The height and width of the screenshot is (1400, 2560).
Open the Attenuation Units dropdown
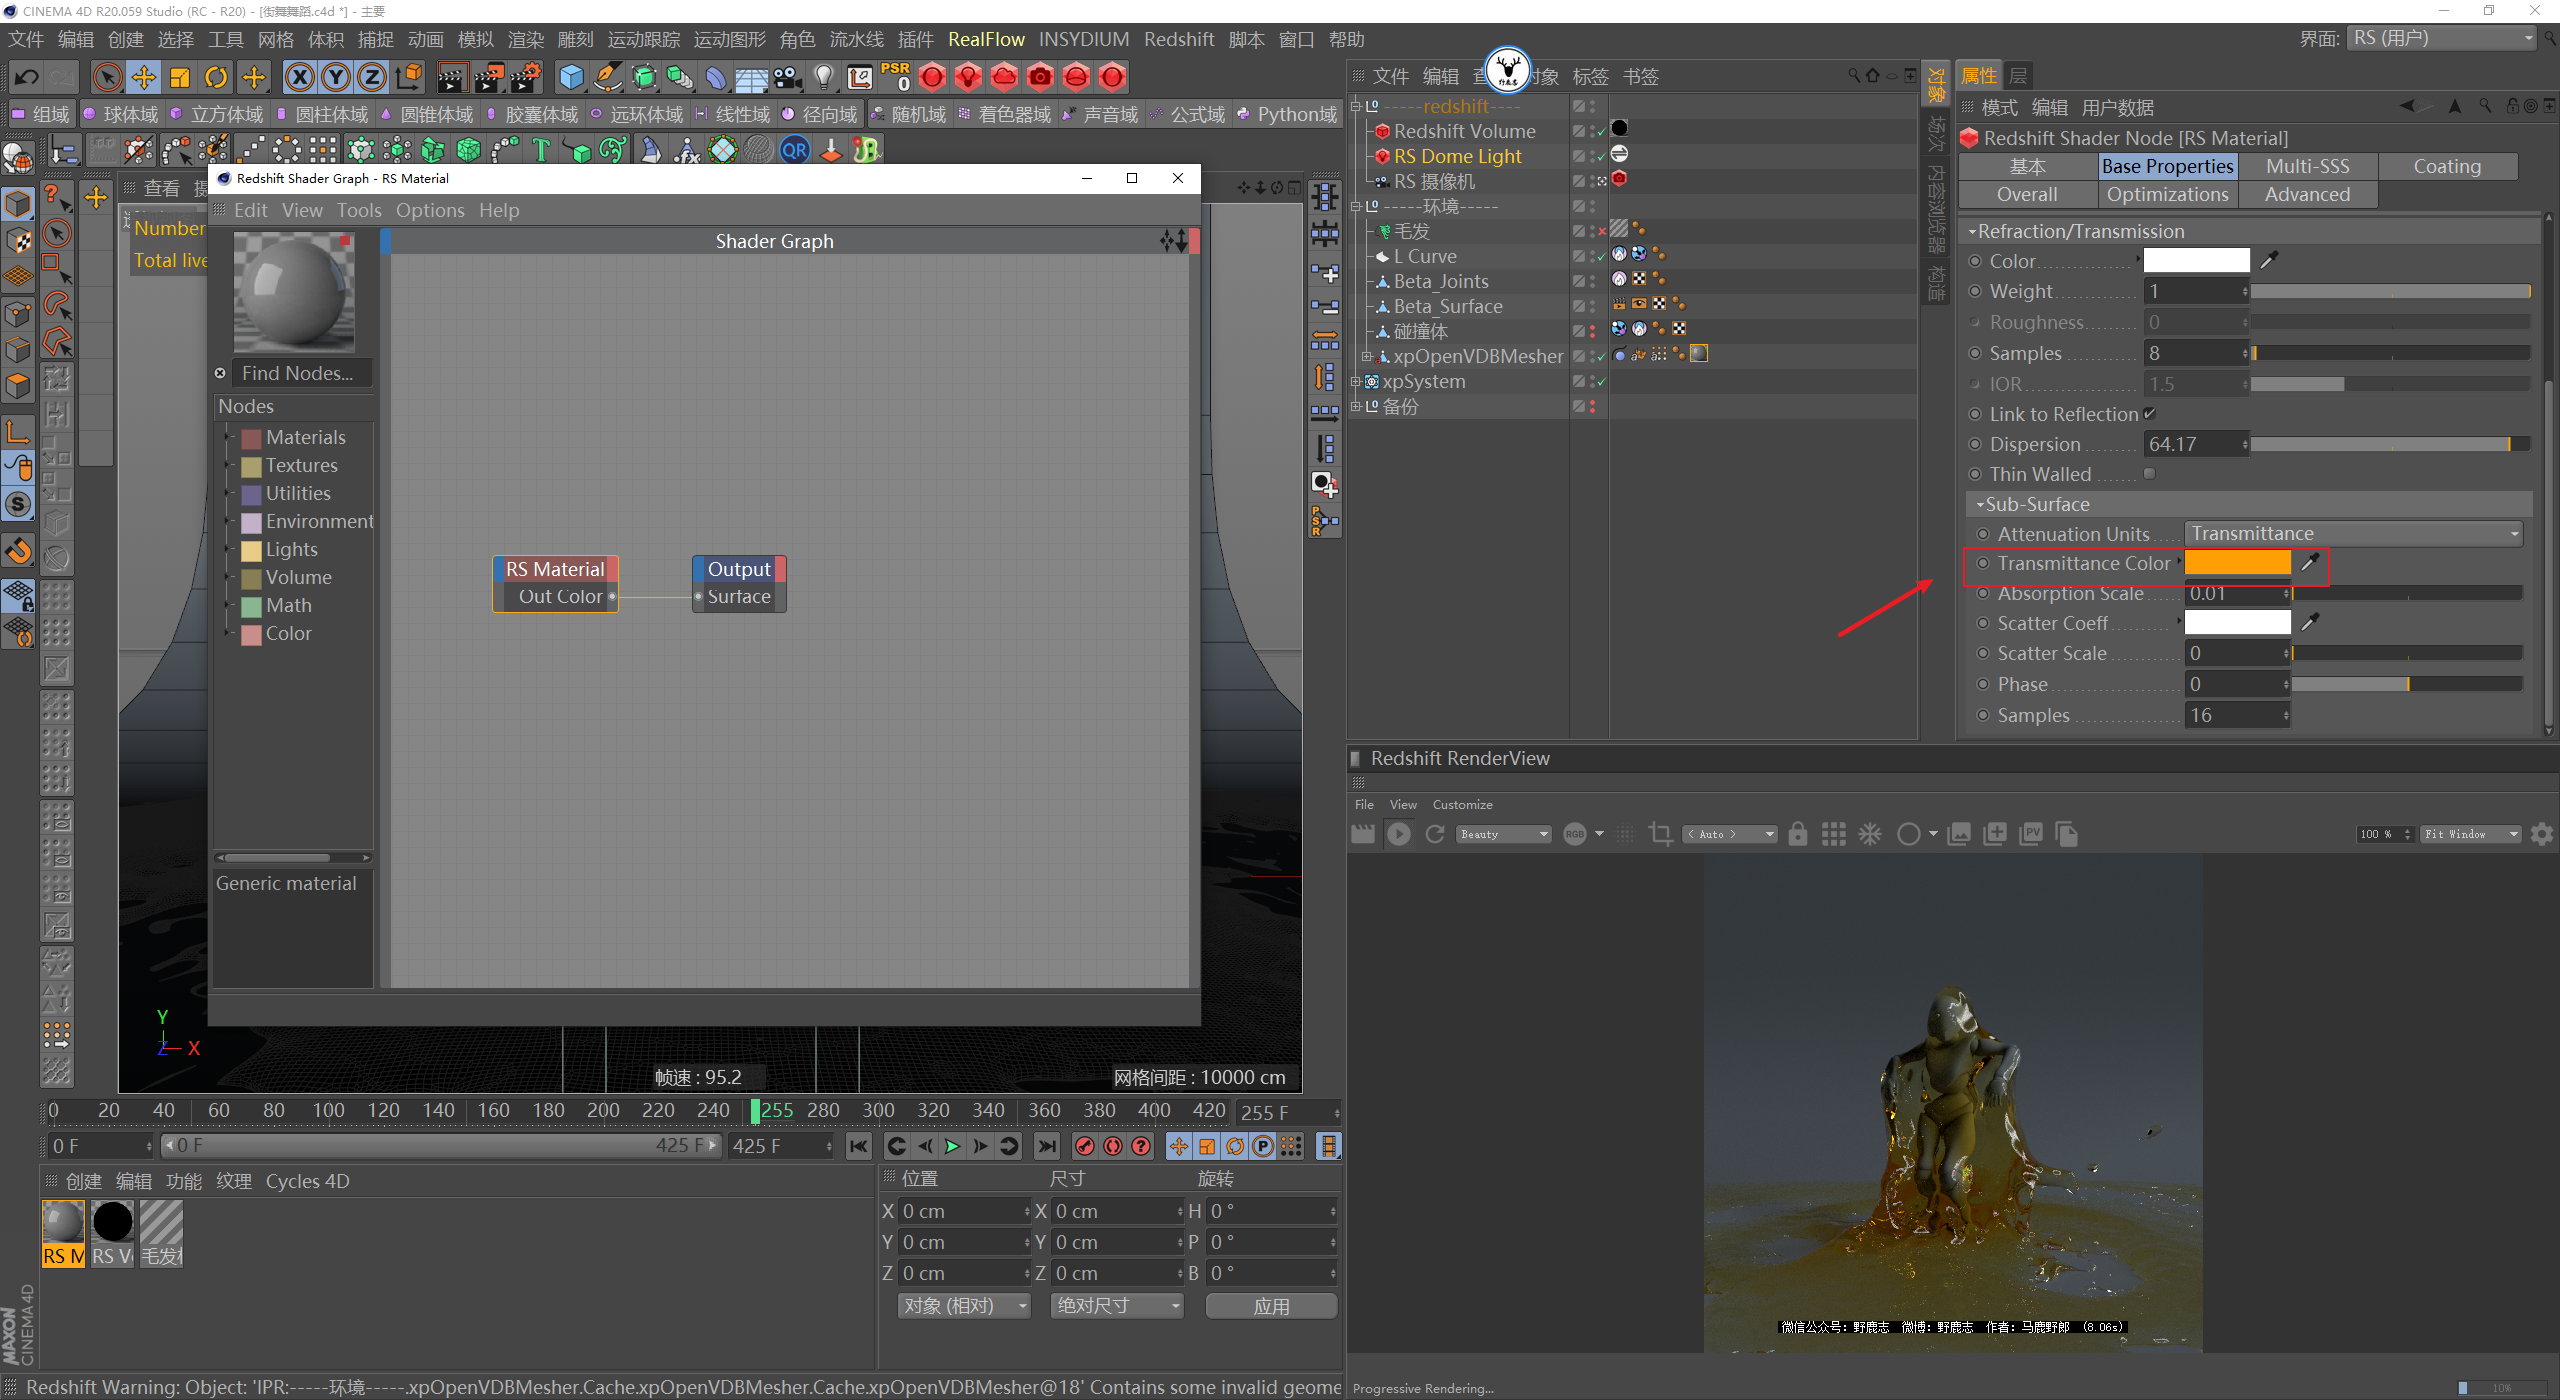[2351, 533]
